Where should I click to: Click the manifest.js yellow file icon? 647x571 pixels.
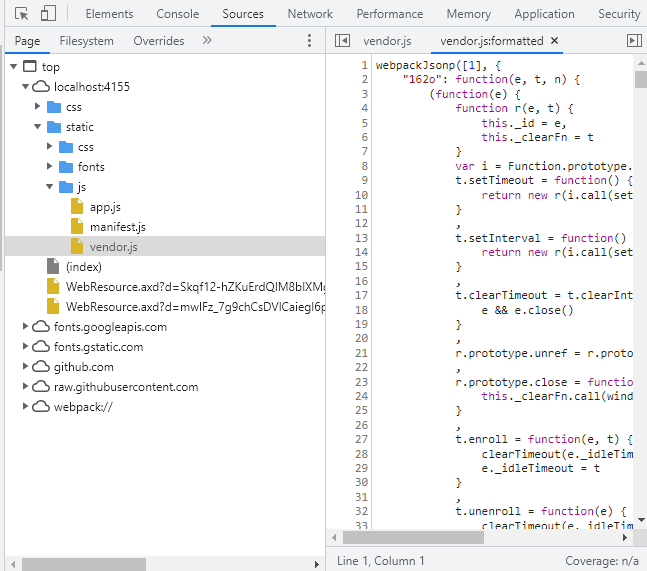coord(77,226)
